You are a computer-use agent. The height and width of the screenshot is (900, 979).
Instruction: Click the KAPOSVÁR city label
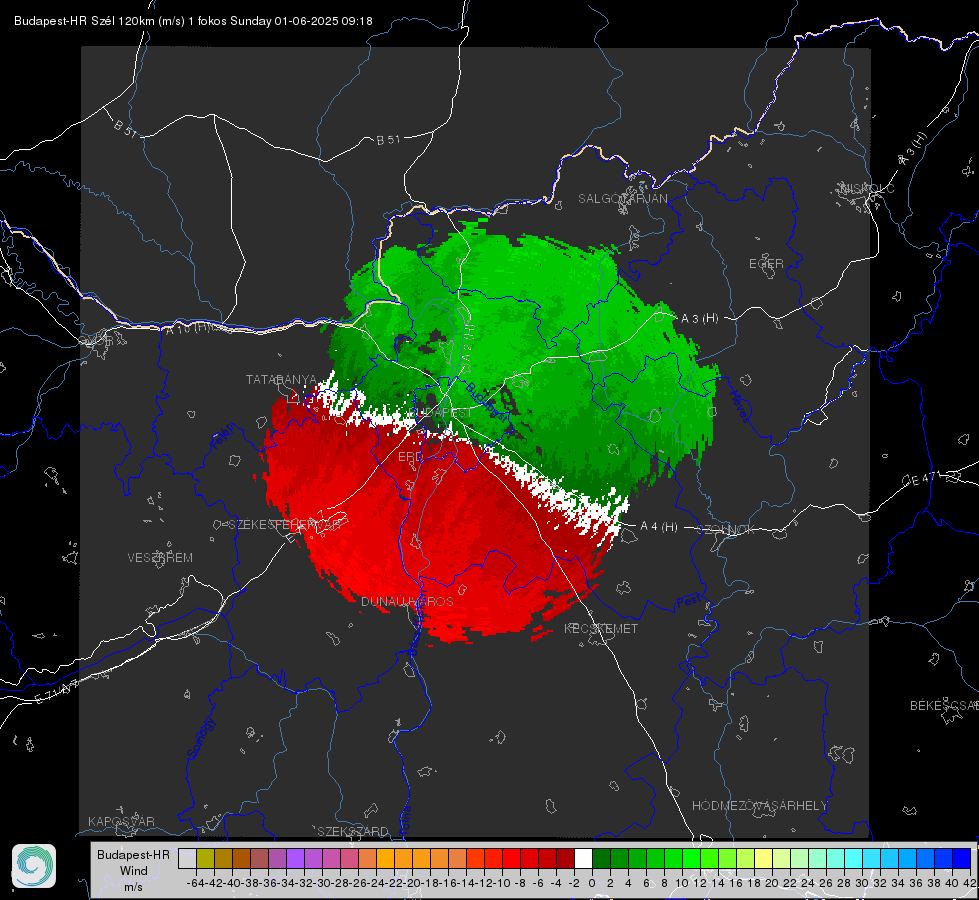pos(121,821)
